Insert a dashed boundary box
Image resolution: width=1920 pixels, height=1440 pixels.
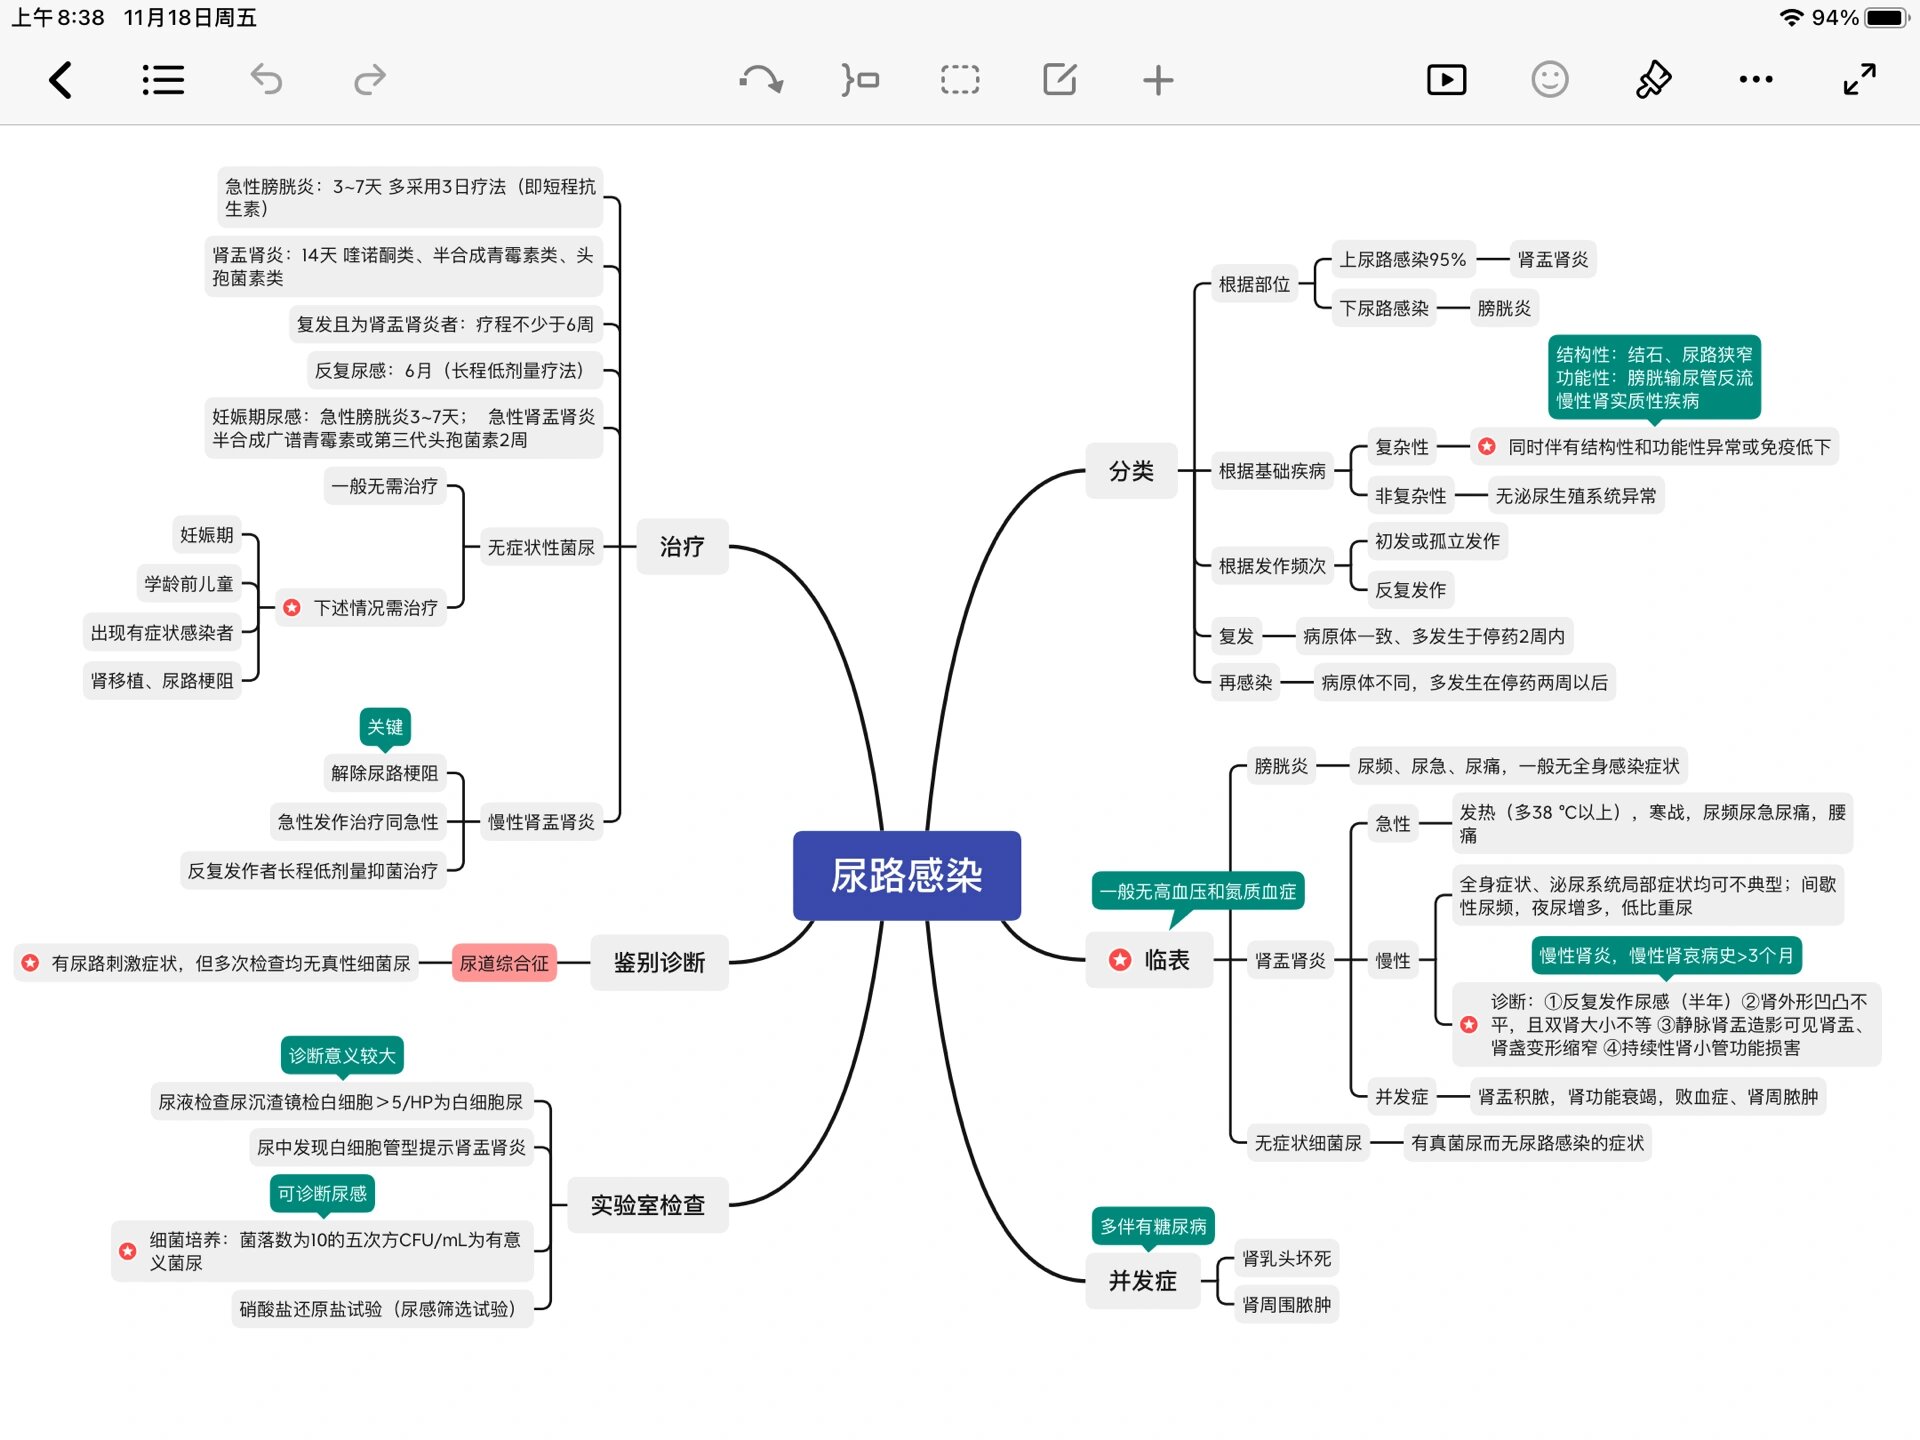click(x=960, y=80)
